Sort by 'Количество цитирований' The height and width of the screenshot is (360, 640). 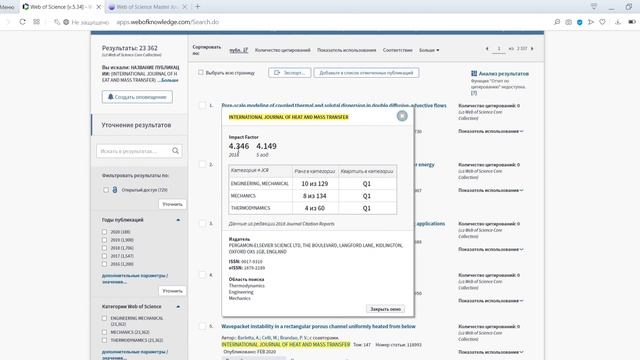[282, 50]
